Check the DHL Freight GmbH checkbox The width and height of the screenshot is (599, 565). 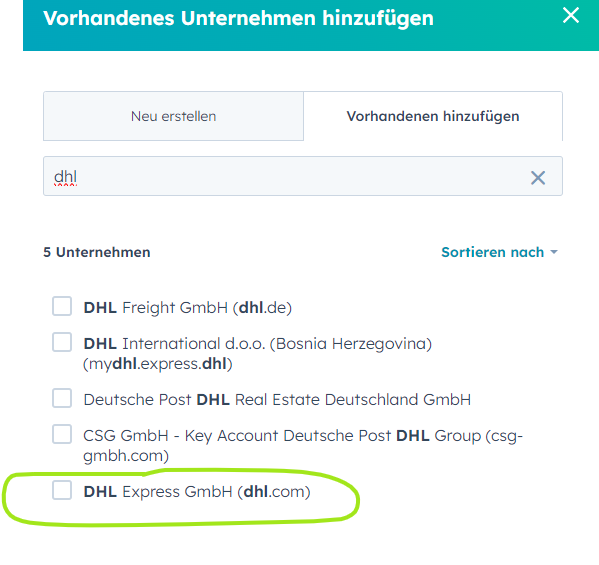pos(62,306)
